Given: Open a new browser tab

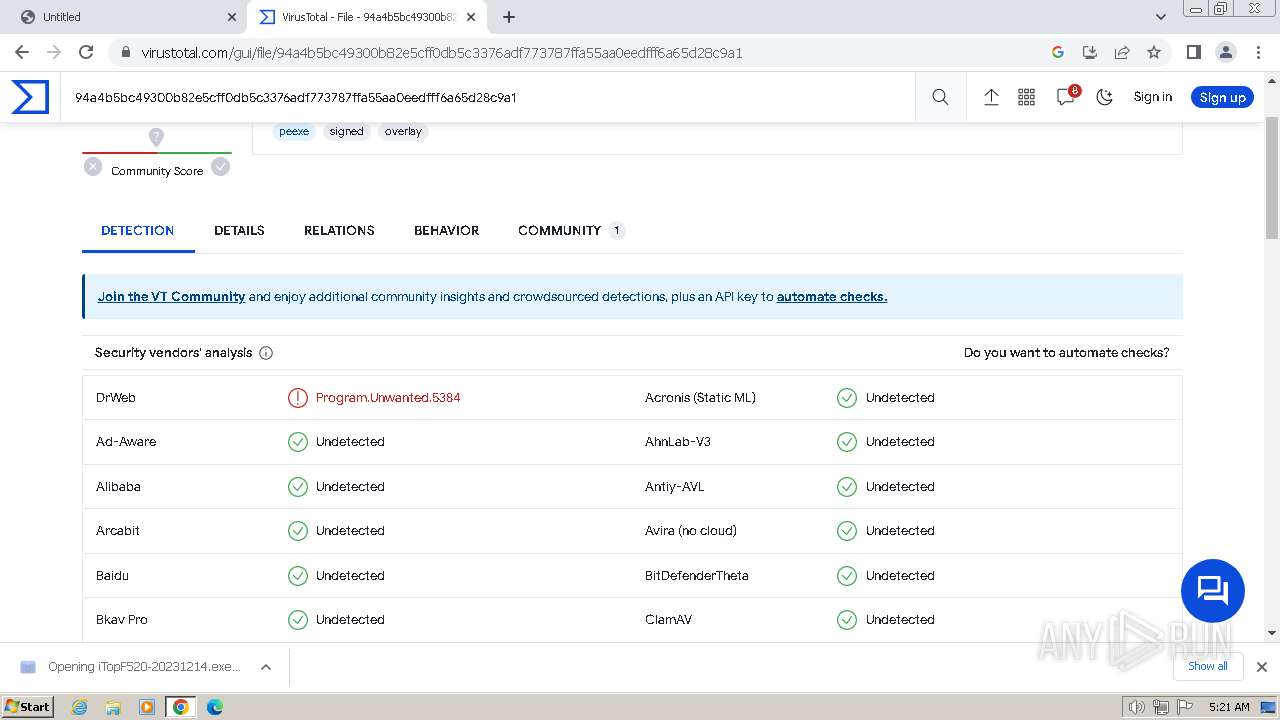Looking at the screenshot, I should tap(508, 17).
